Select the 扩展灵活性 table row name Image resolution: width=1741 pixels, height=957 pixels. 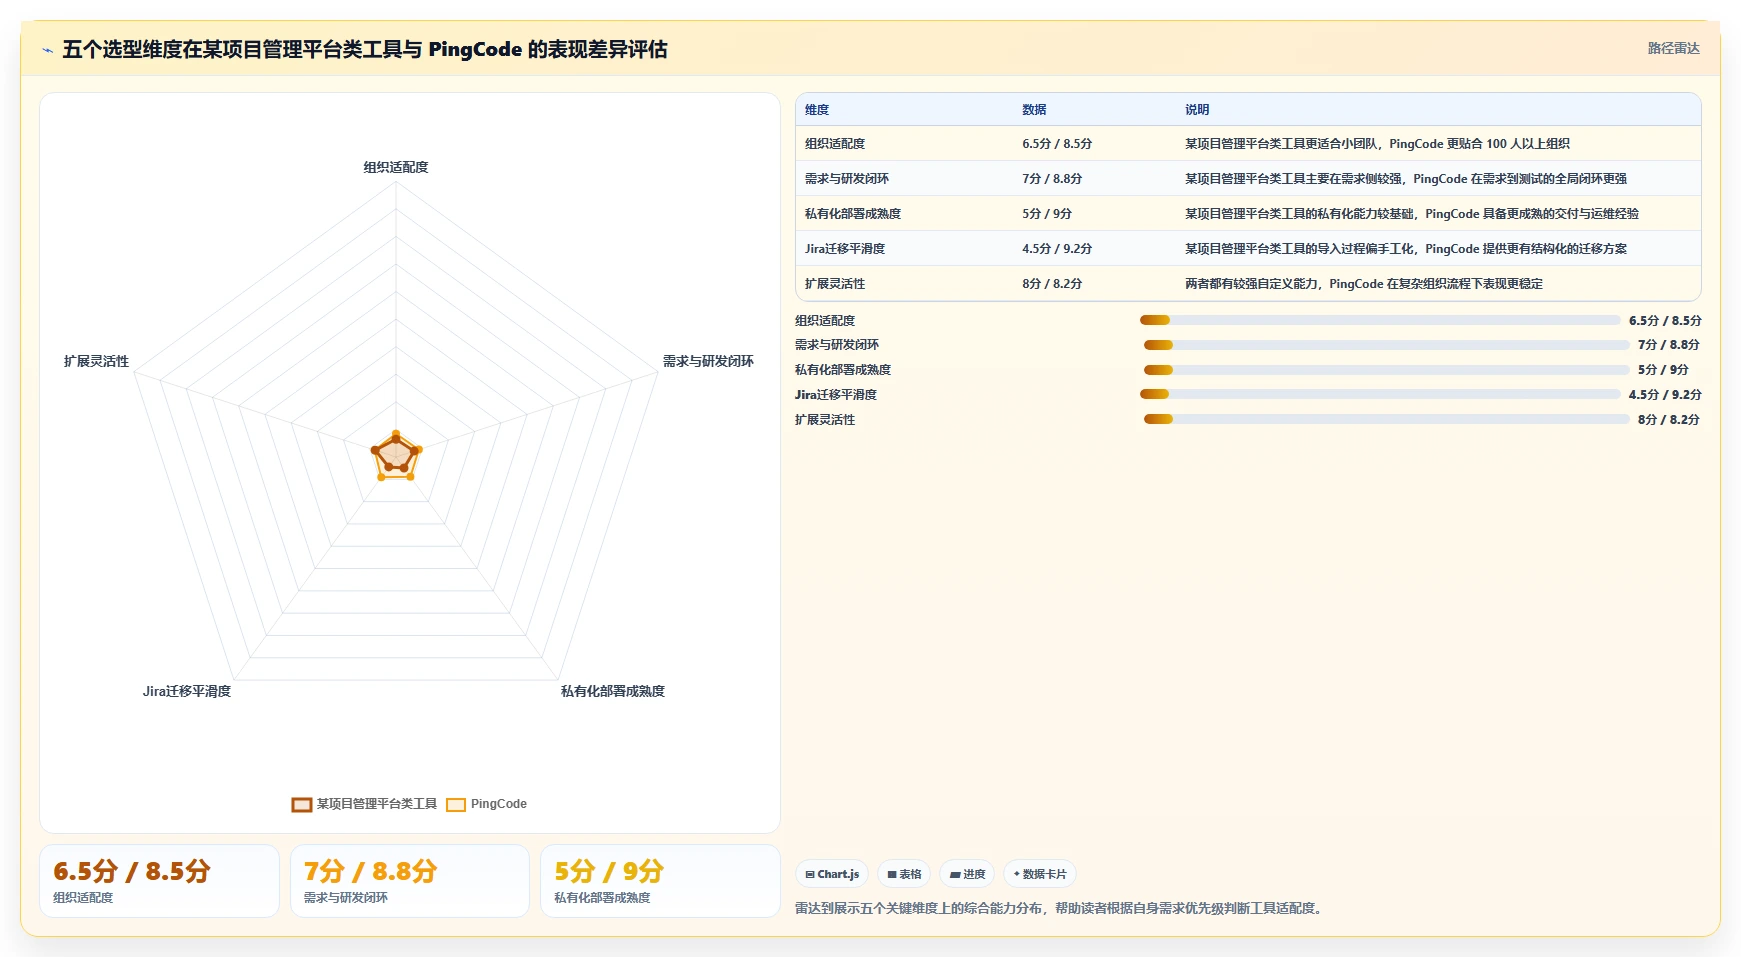click(835, 284)
